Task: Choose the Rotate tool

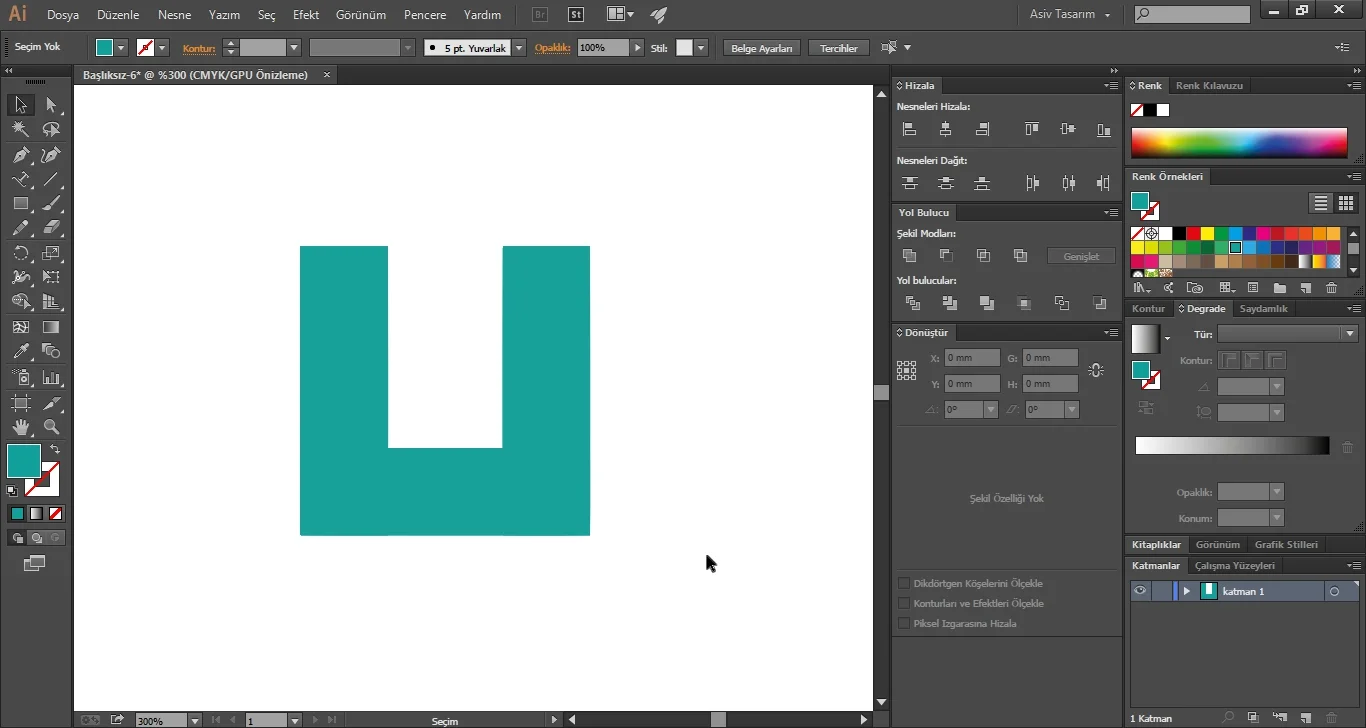Action: coord(20,253)
